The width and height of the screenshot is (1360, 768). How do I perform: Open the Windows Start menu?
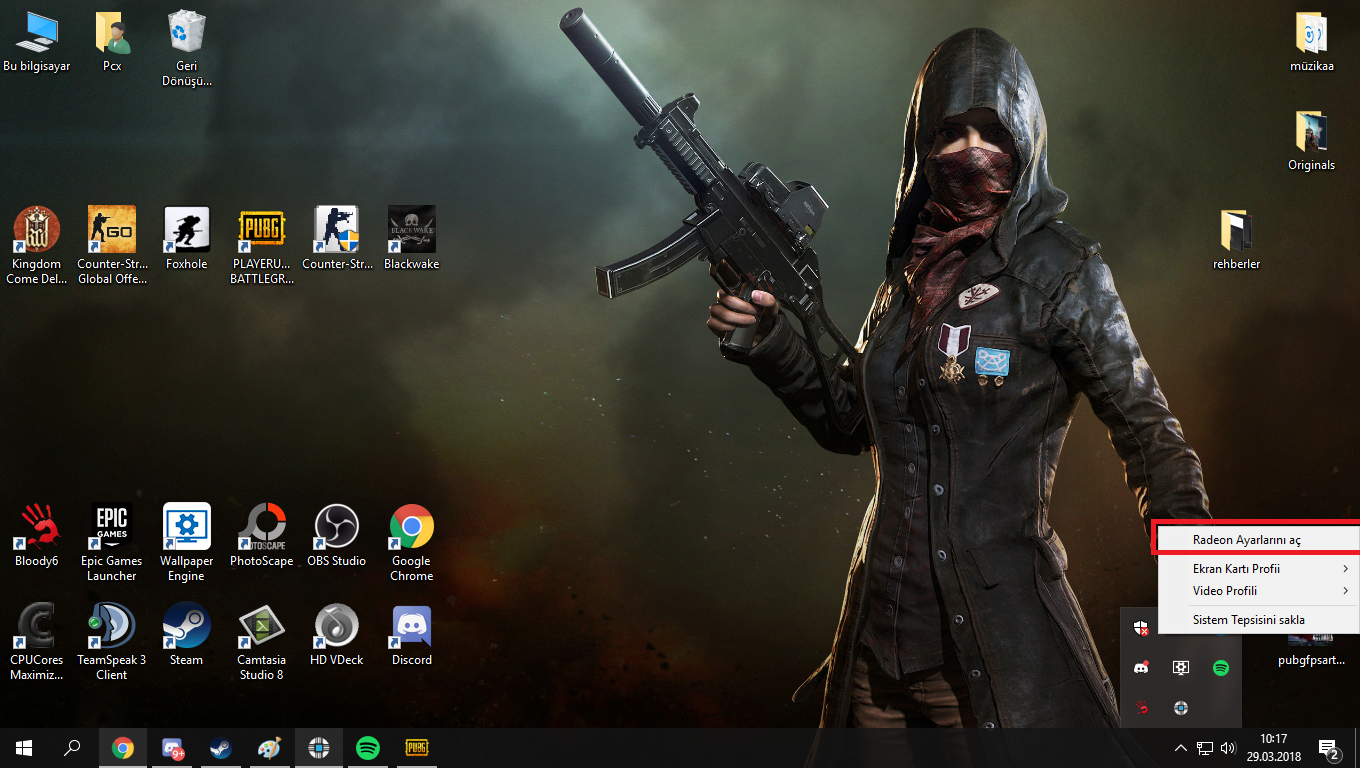tap(24, 748)
